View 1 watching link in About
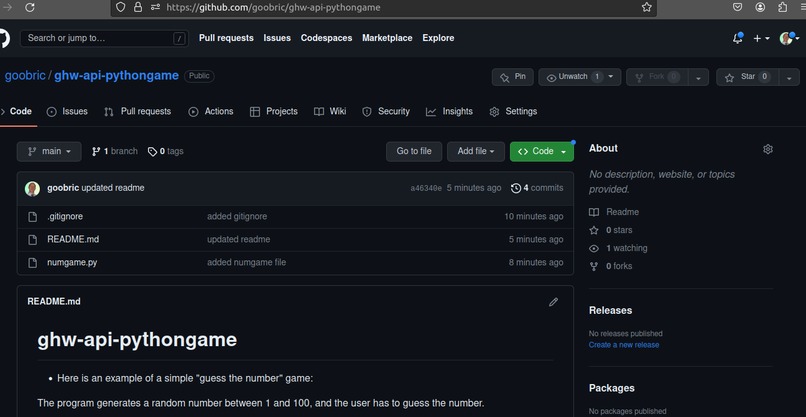Viewport: 806px width, 417px height. pos(618,248)
